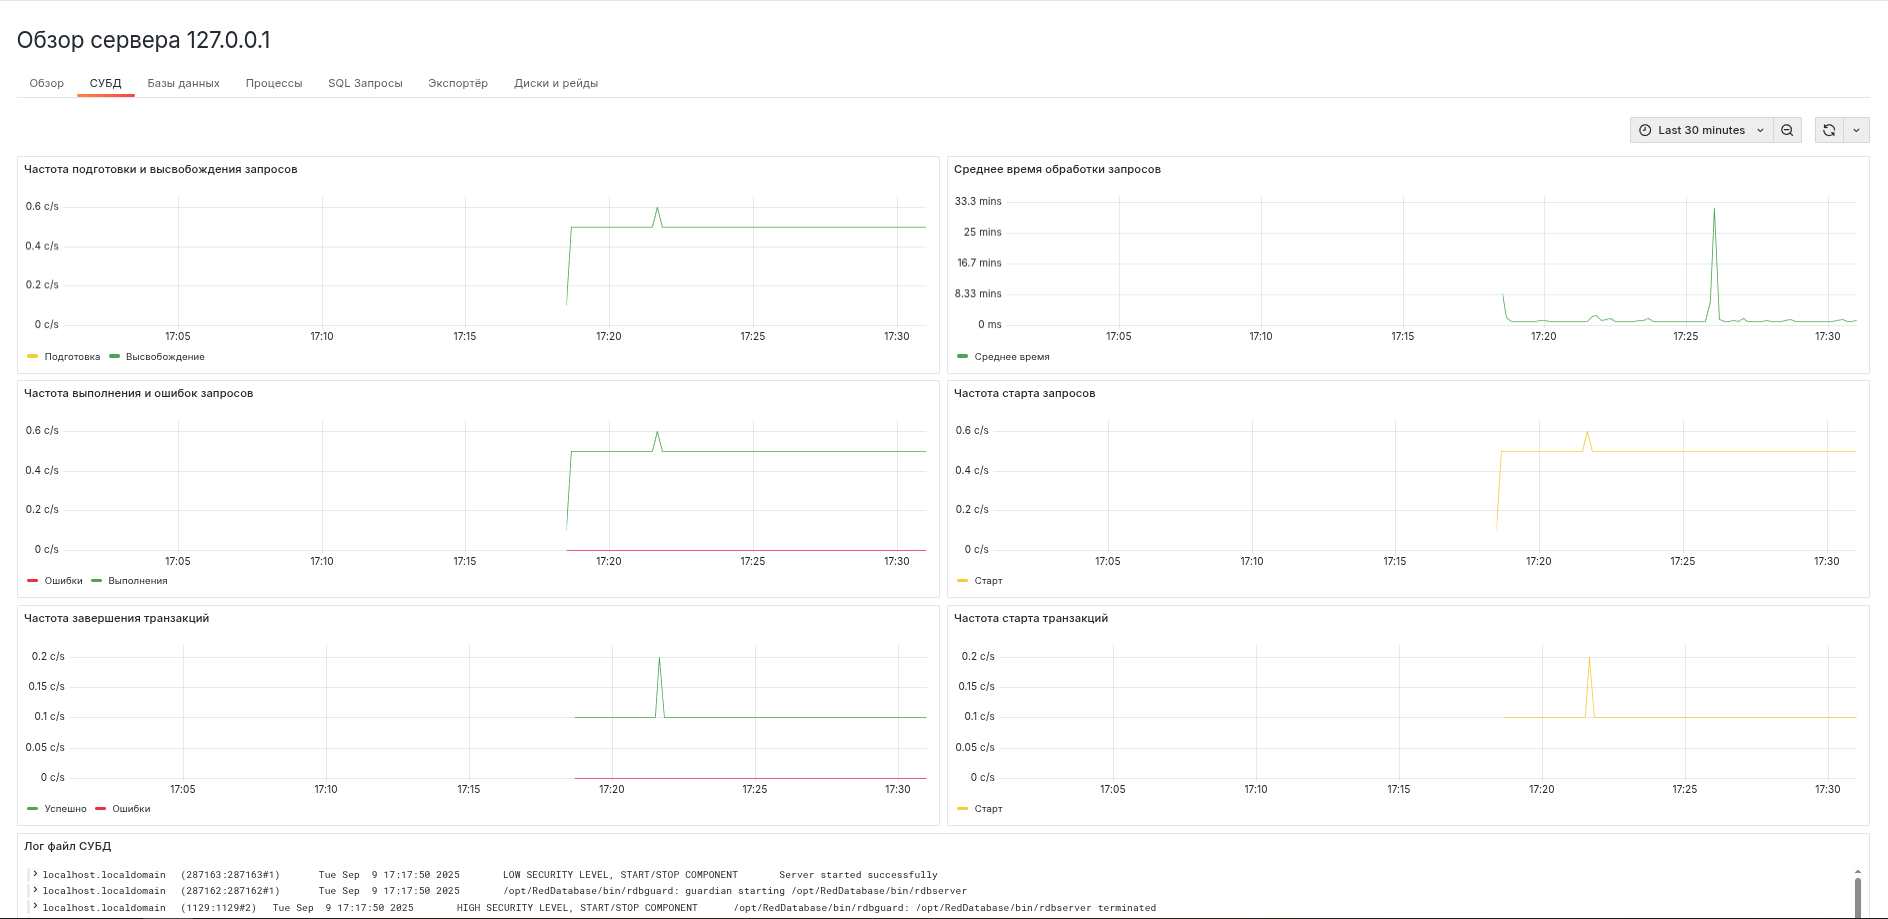
Task: Select the Процессы tab
Action: (x=273, y=83)
